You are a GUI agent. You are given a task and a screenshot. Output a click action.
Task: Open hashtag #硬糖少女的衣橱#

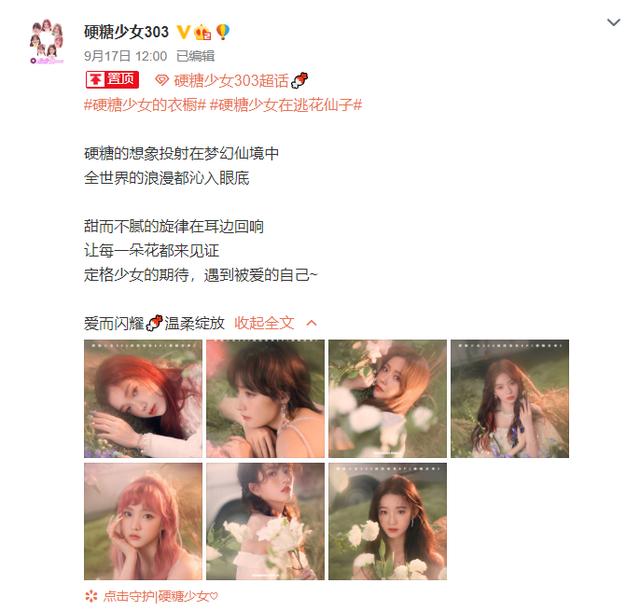click(144, 105)
